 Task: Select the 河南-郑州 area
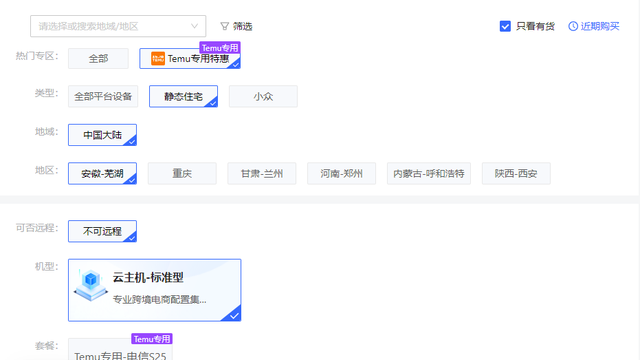(x=342, y=173)
